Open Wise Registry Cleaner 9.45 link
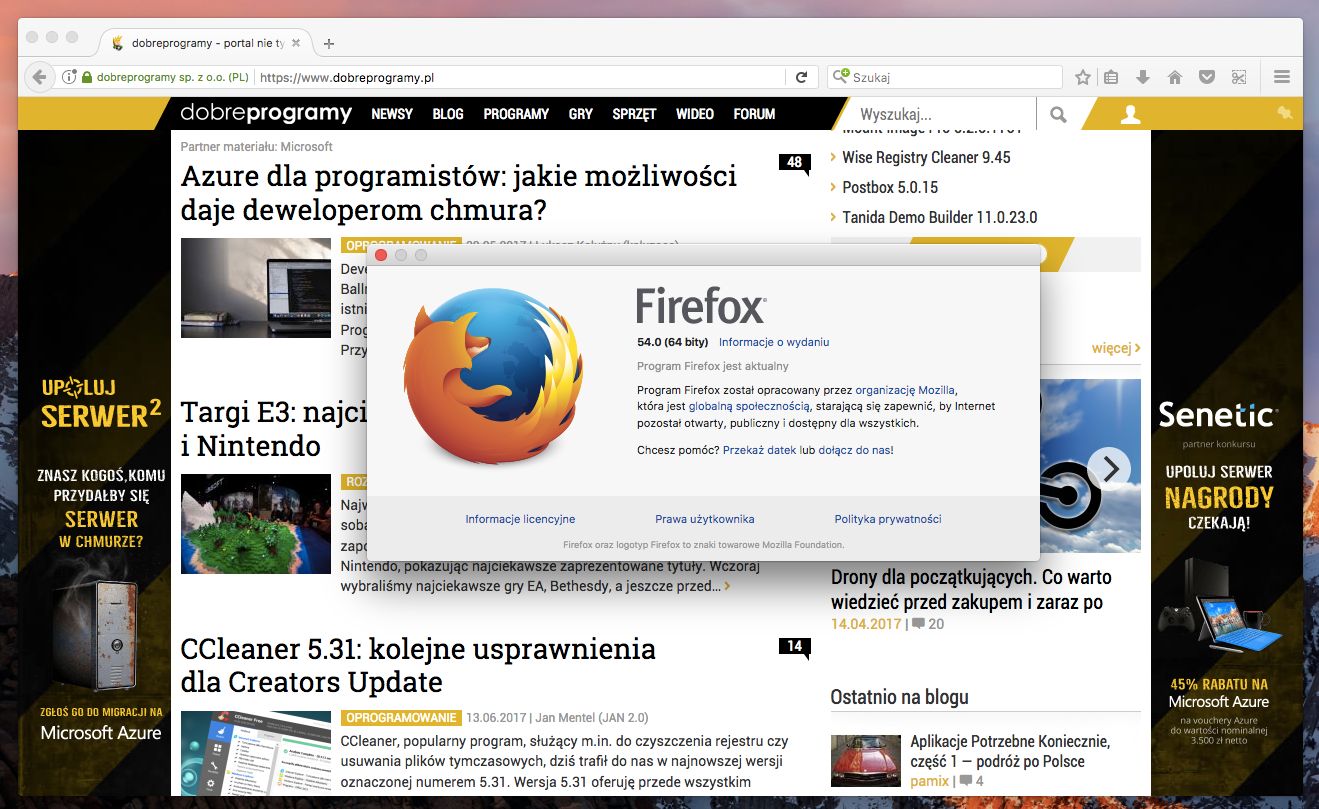 pos(926,157)
